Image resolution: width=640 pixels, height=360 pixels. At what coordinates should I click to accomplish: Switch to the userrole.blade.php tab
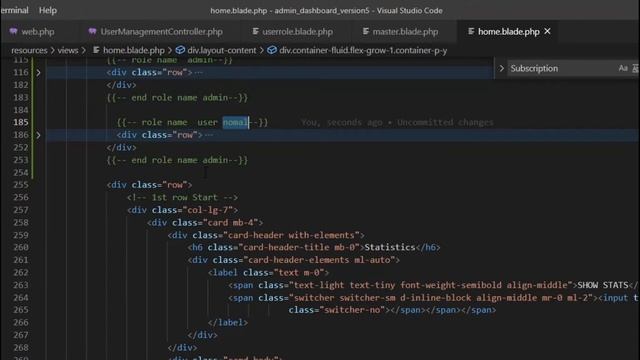click(x=297, y=31)
